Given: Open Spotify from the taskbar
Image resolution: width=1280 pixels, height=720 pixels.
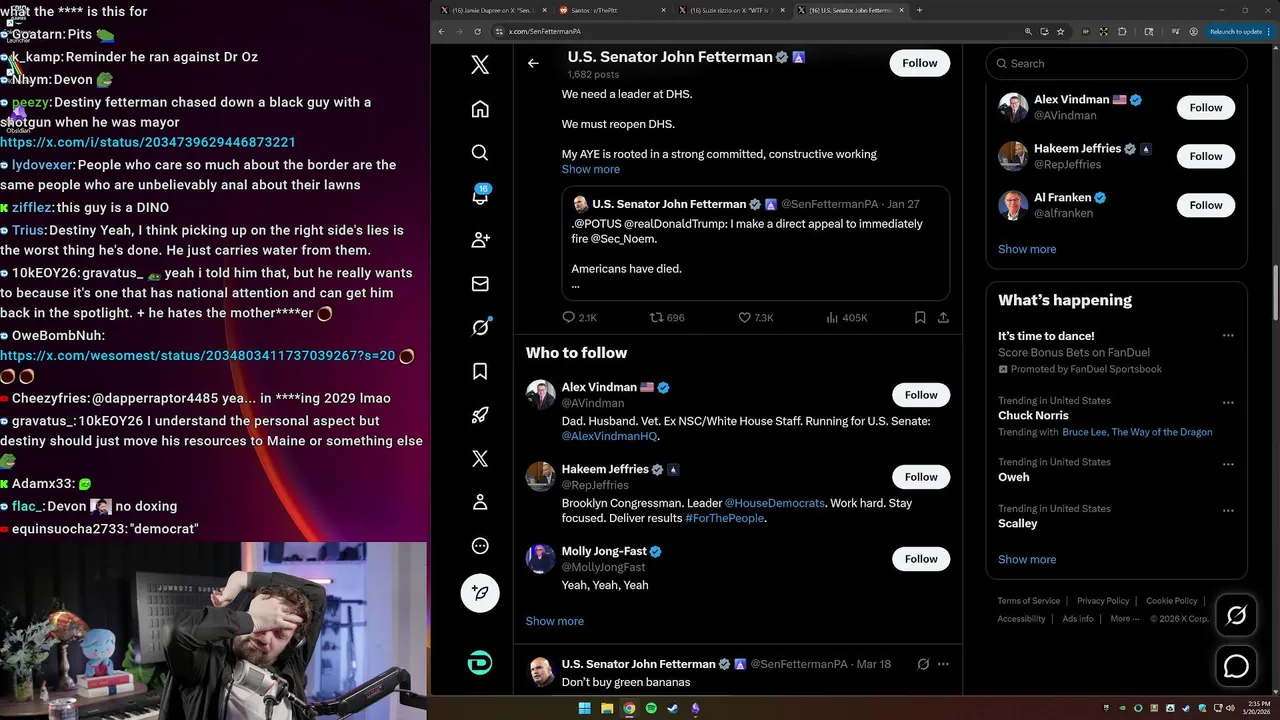Looking at the screenshot, I should point(651,708).
